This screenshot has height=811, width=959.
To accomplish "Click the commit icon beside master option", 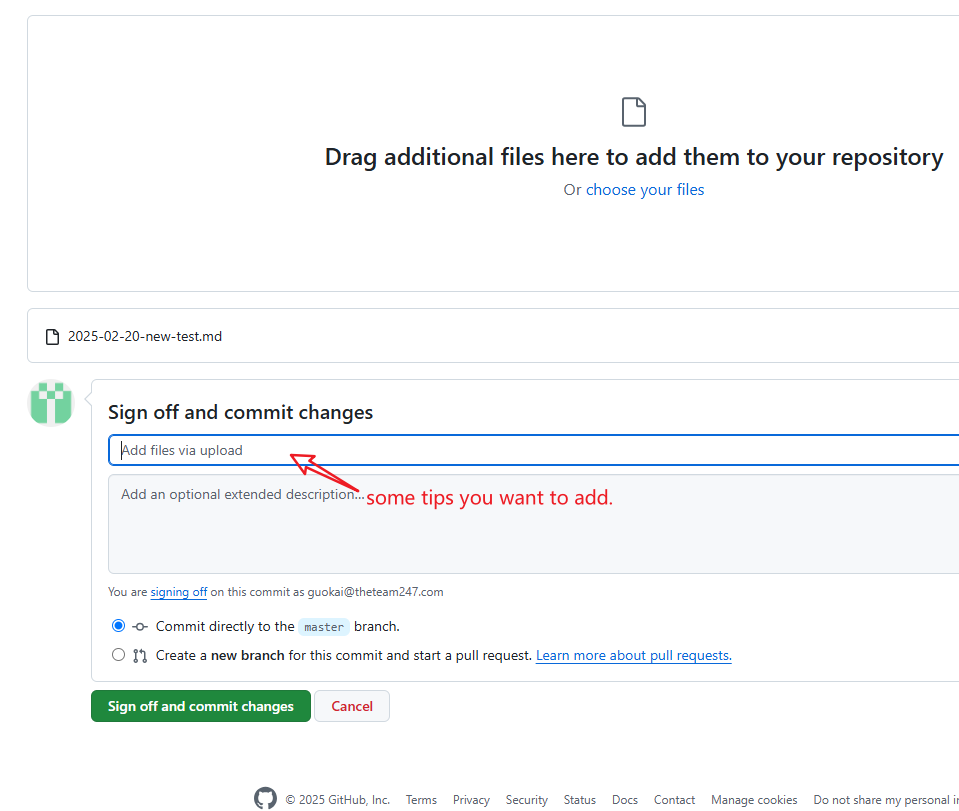I will click(140, 626).
